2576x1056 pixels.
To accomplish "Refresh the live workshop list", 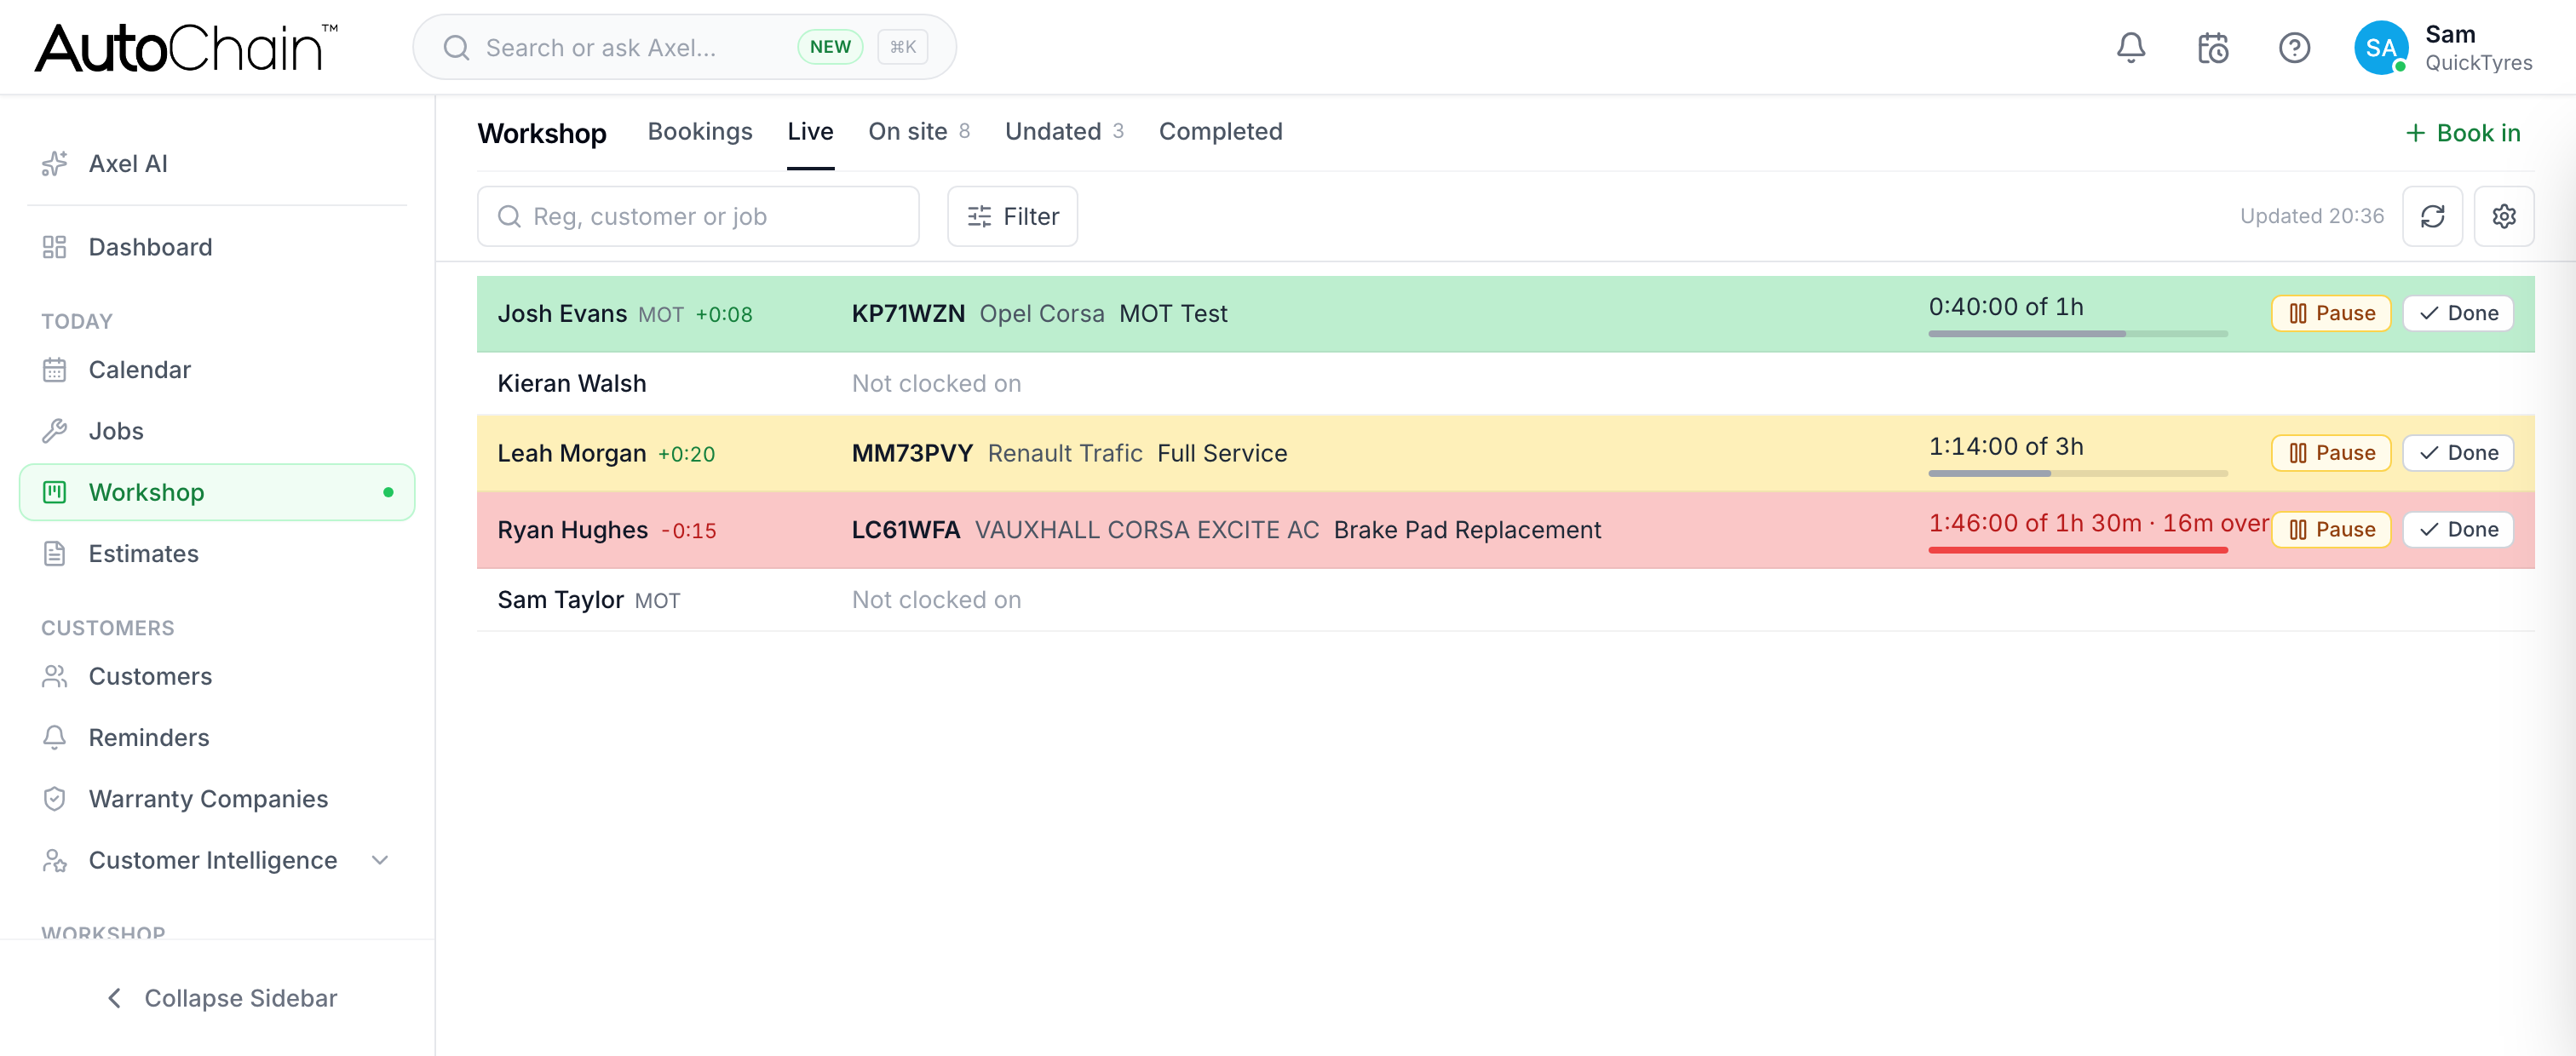I will coord(2432,216).
